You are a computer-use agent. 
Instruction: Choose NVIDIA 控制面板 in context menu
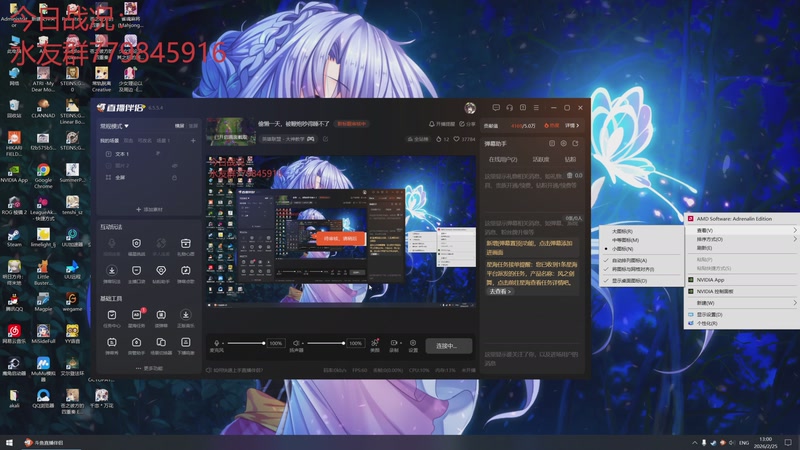pyautogui.click(x=742, y=291)
